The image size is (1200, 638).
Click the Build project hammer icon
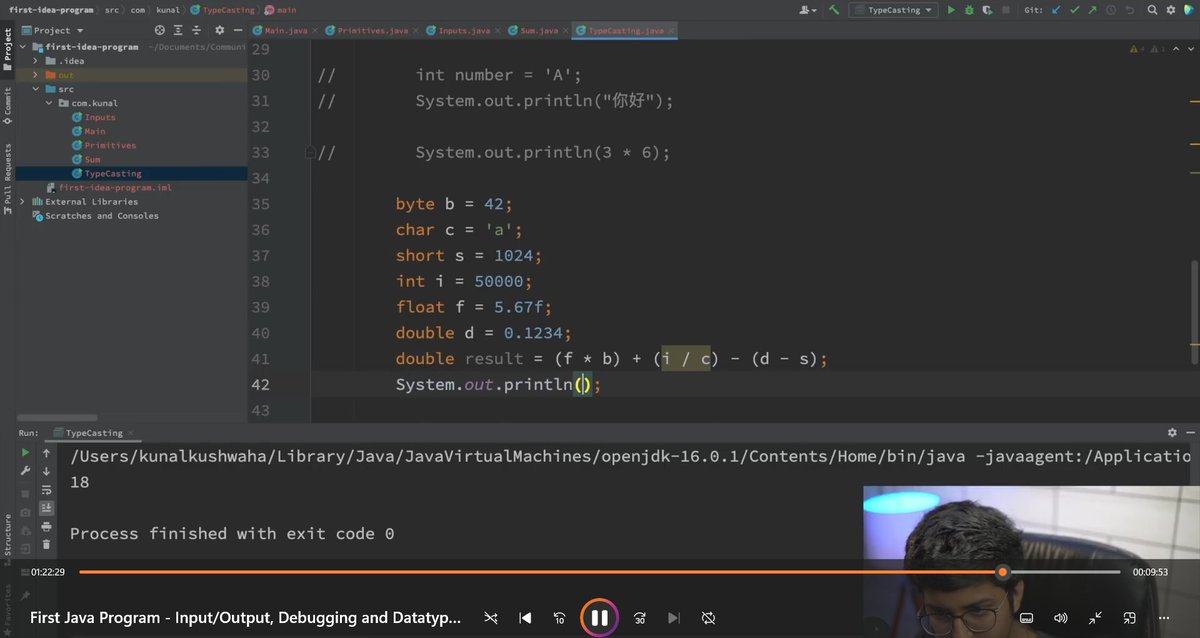[x=834, y=10]
